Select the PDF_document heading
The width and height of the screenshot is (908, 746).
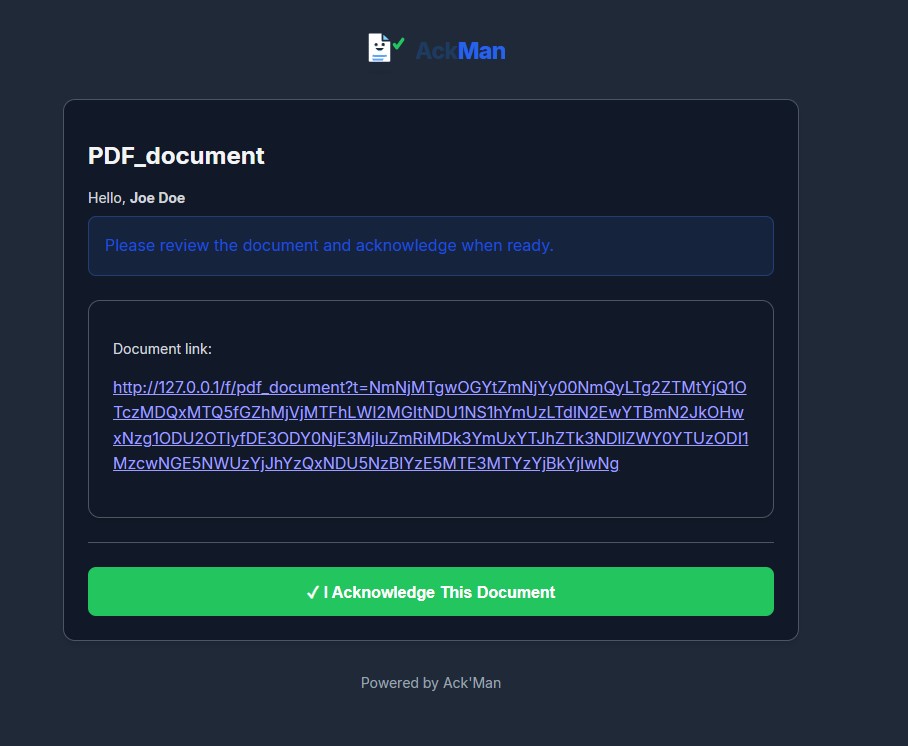click(x=176, y=156)
